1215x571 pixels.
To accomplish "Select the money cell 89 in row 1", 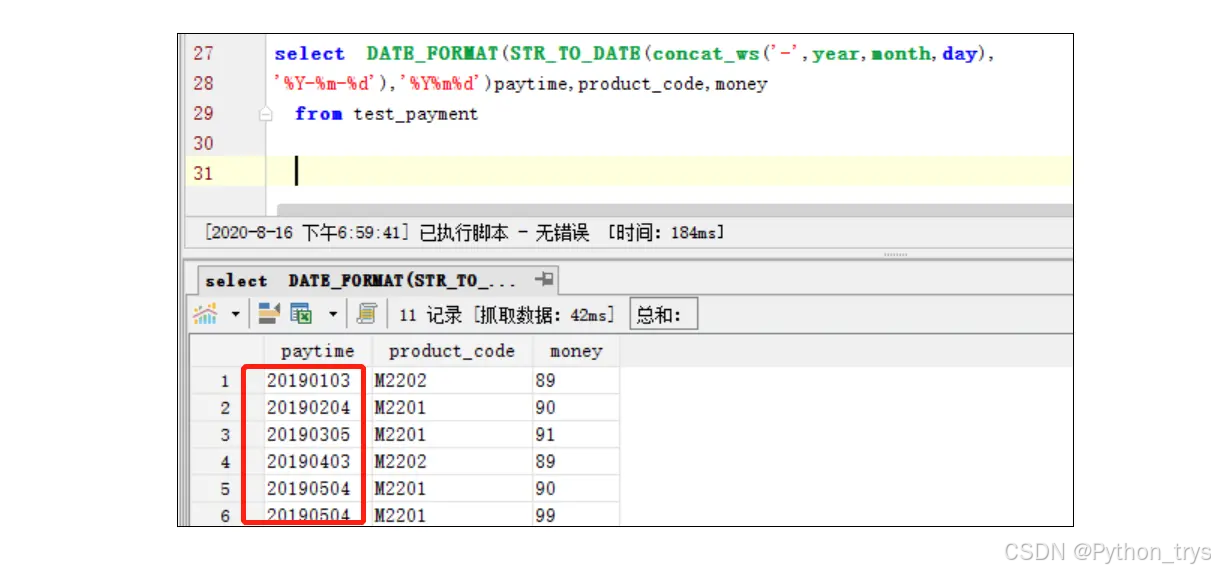I will pyautogui.click(x=575, y=381).
